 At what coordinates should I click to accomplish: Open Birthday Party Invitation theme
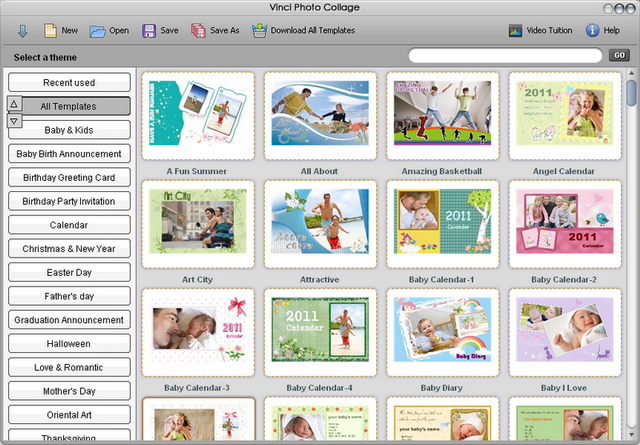click(x=69, y=201)
